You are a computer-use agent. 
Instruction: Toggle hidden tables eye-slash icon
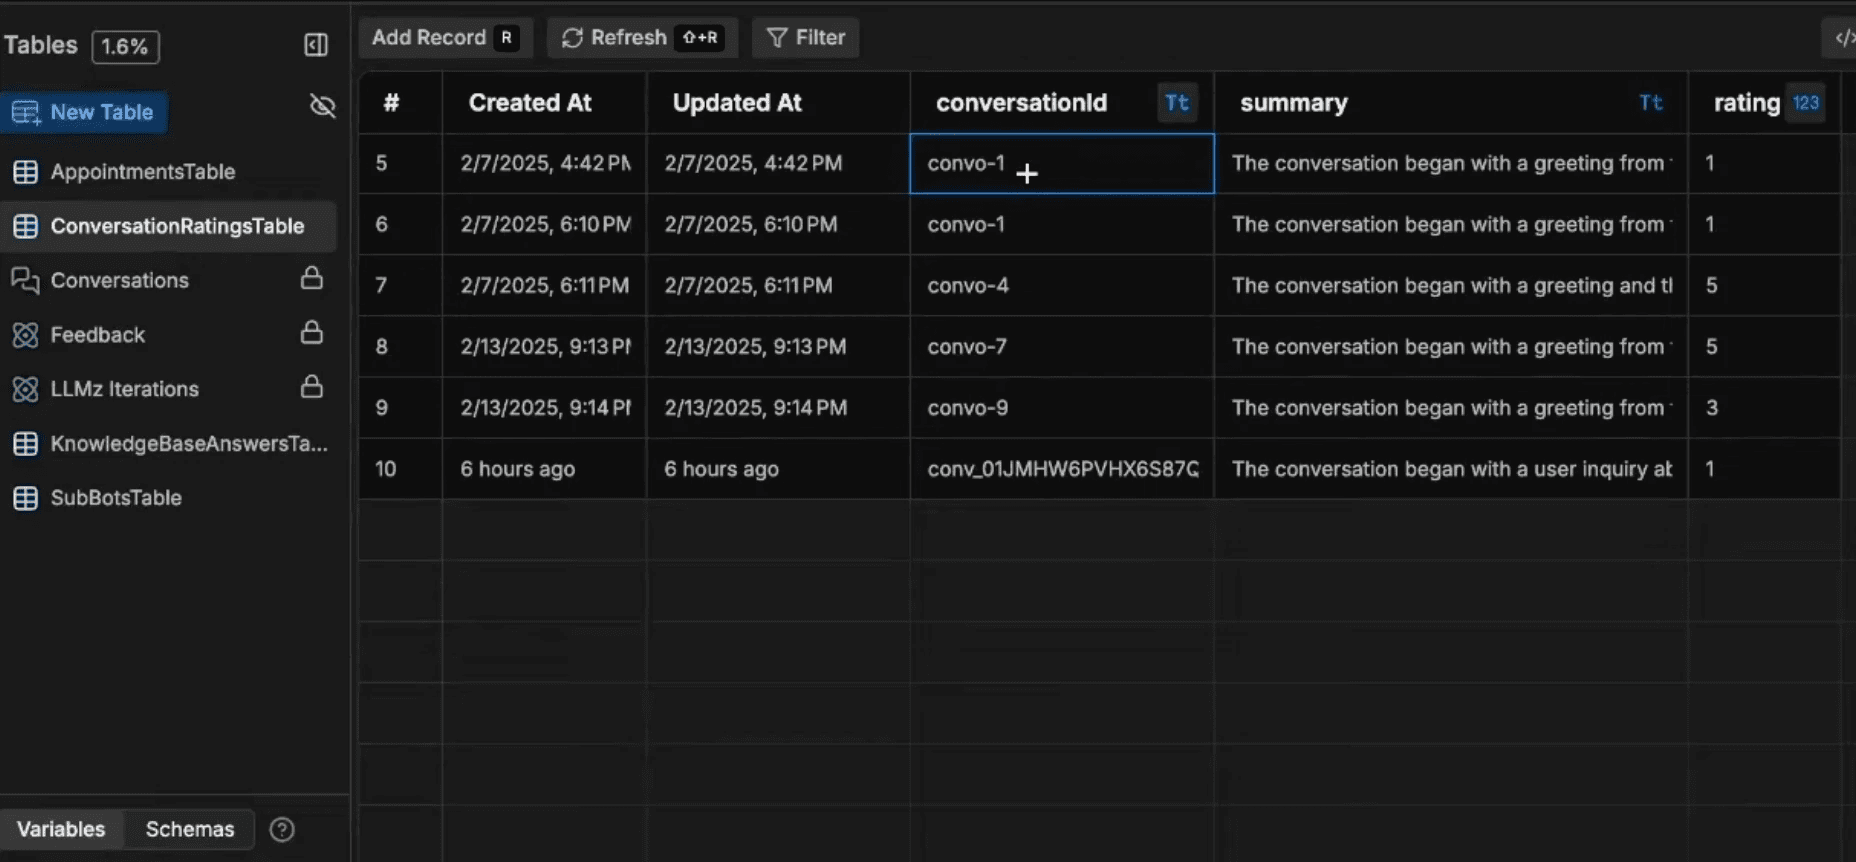coord(322,106)
